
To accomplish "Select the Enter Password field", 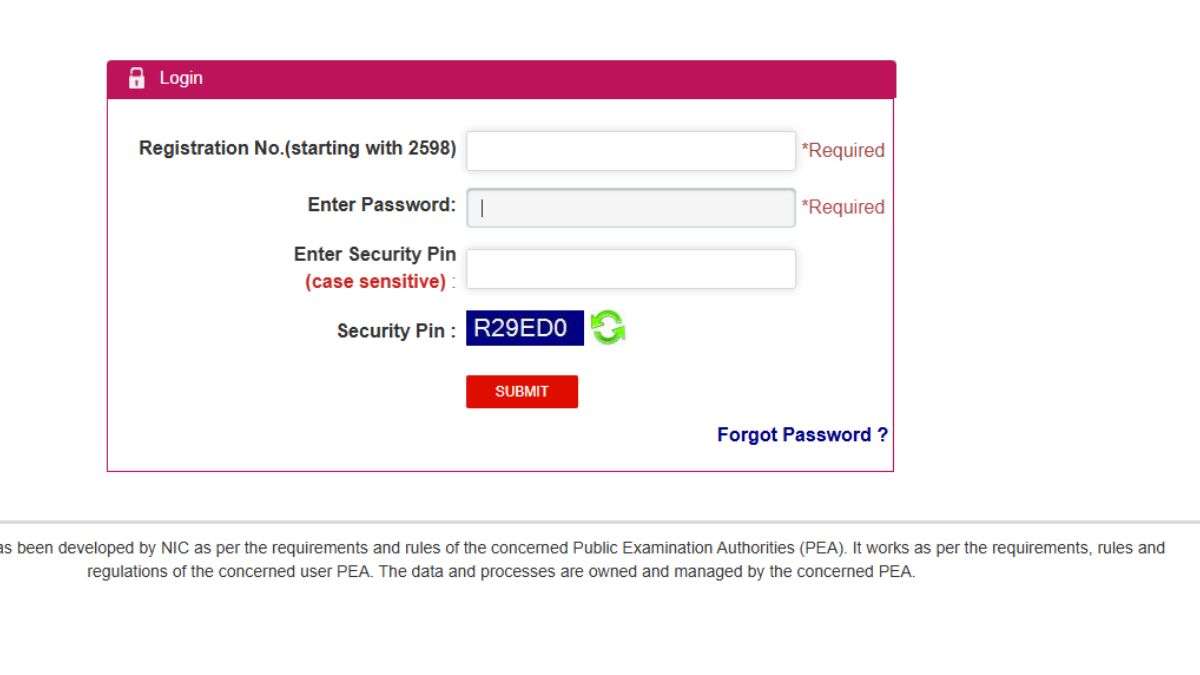I will point(630,206).
